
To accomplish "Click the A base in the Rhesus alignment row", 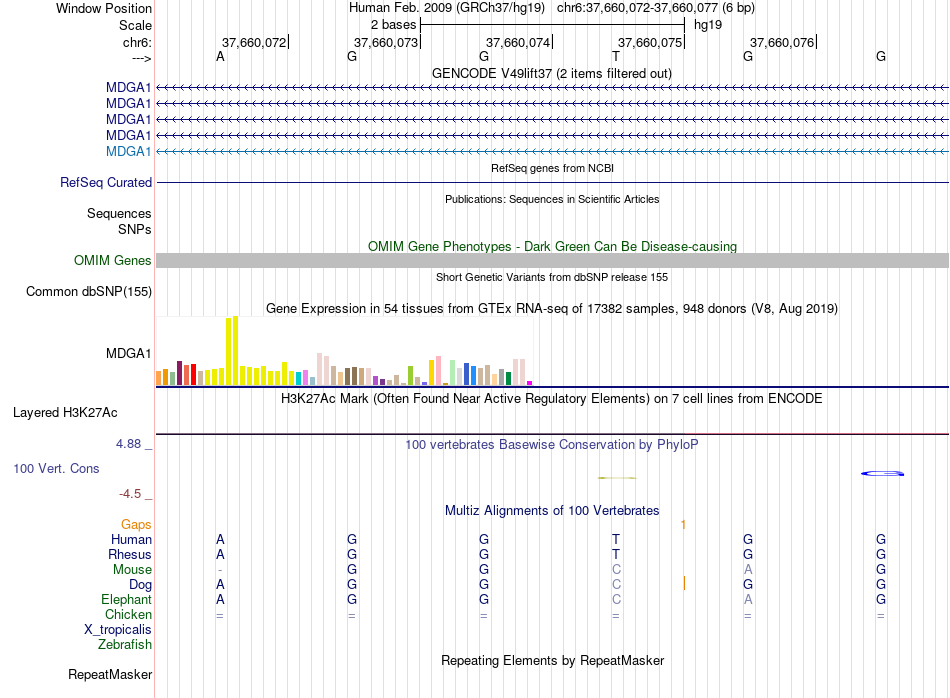I will (x=221, y=554).
